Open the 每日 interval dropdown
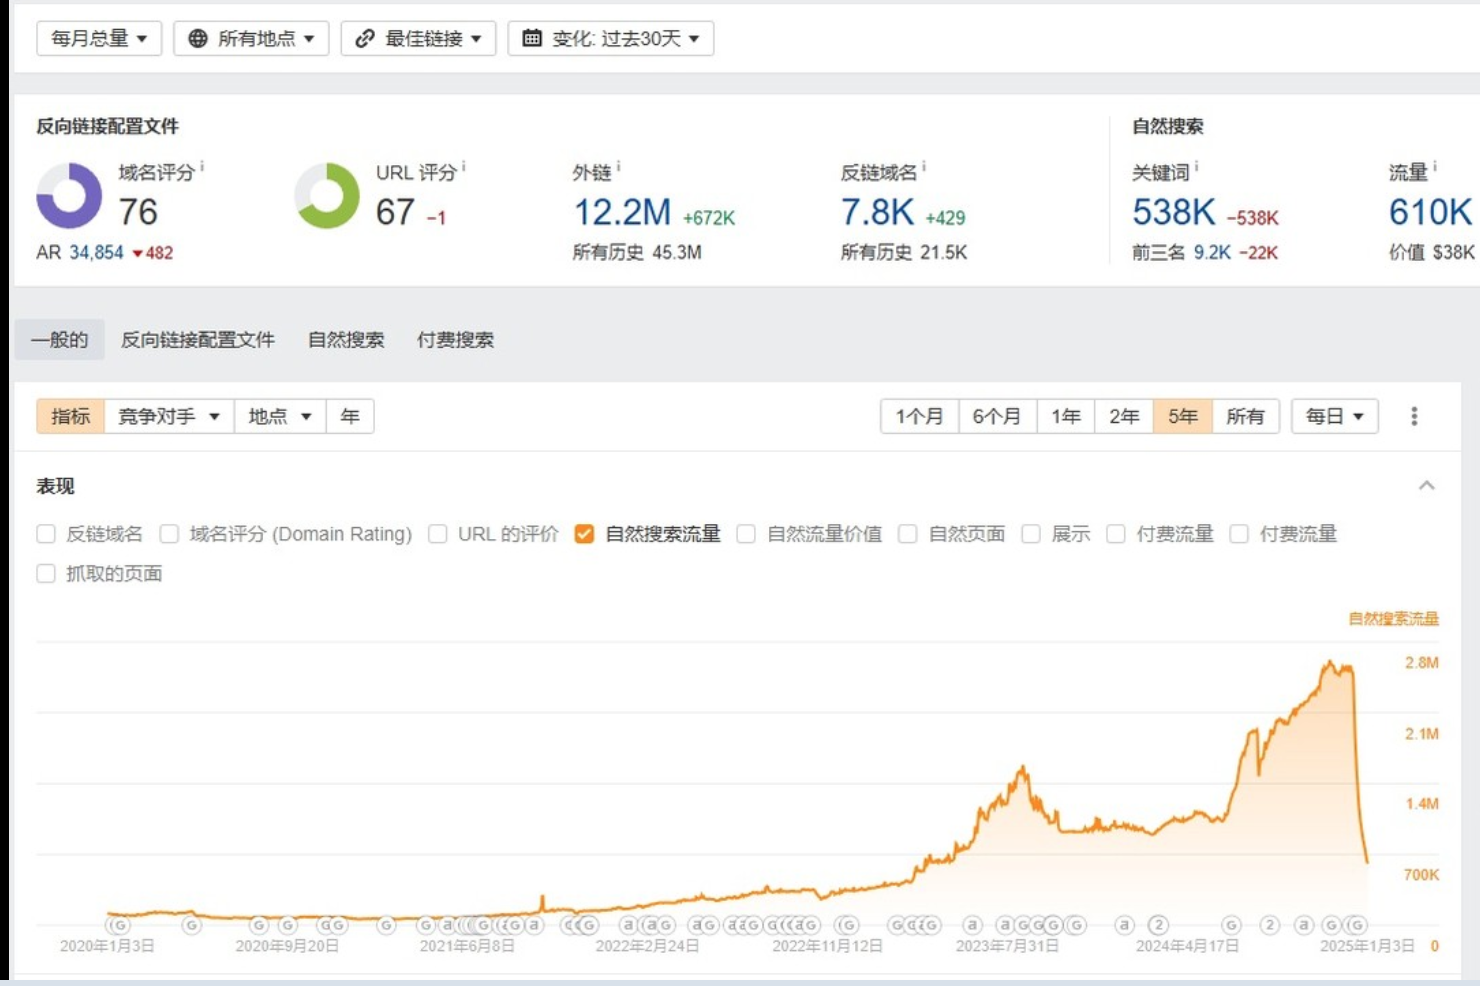Image resolution: width=1480 pixels, height=986 pixels. 1334,416
